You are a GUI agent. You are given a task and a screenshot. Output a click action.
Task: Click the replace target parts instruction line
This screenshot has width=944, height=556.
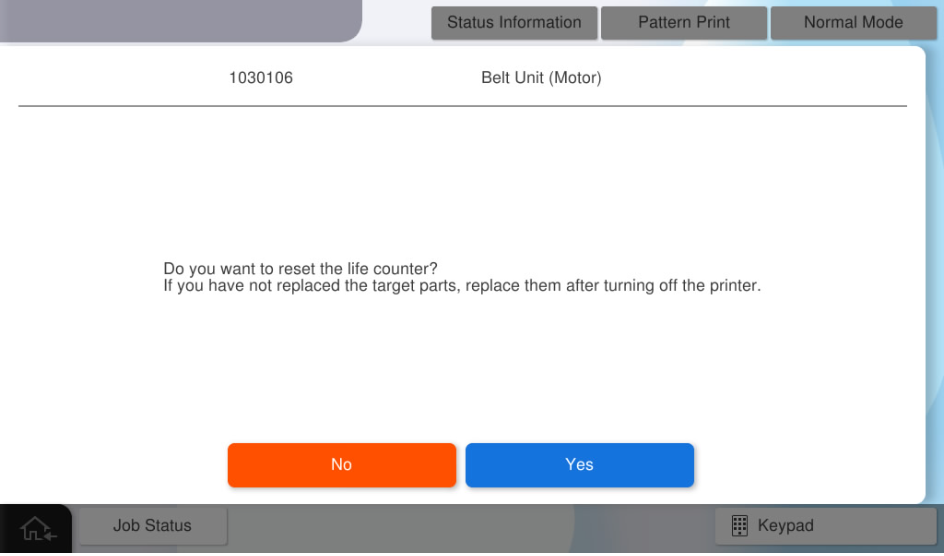click(462, 286)
